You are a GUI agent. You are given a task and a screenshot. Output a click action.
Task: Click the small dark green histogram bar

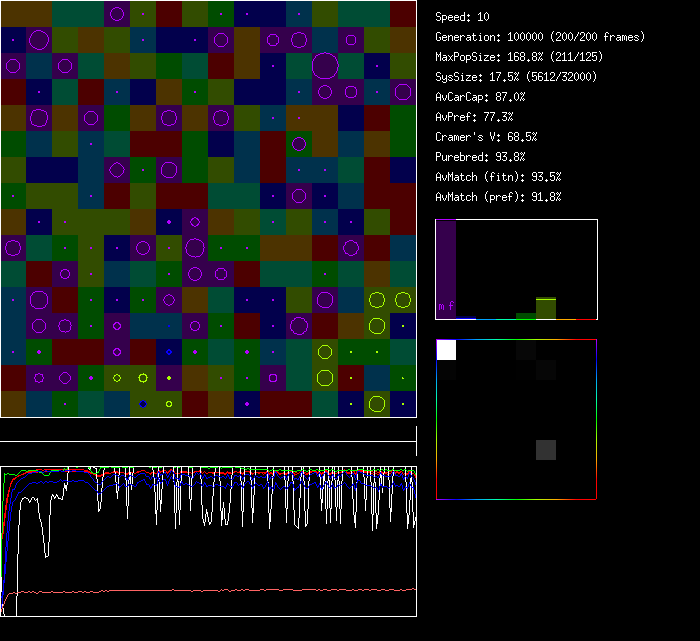click(x=525, y=315)
